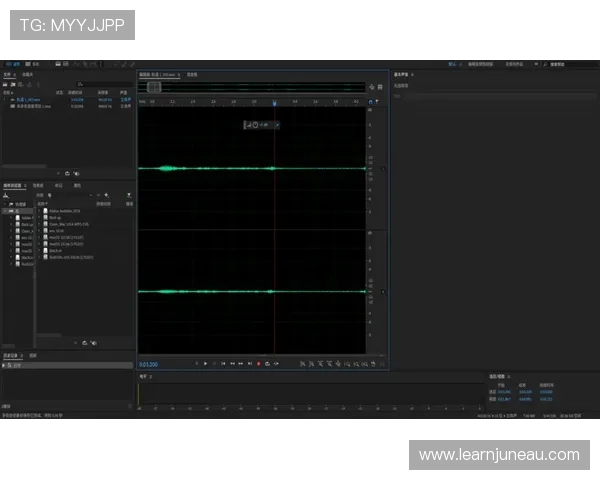The image size is (600, 480).
Task: Open the Media Browser tab
Action: (x=13, y=185)
